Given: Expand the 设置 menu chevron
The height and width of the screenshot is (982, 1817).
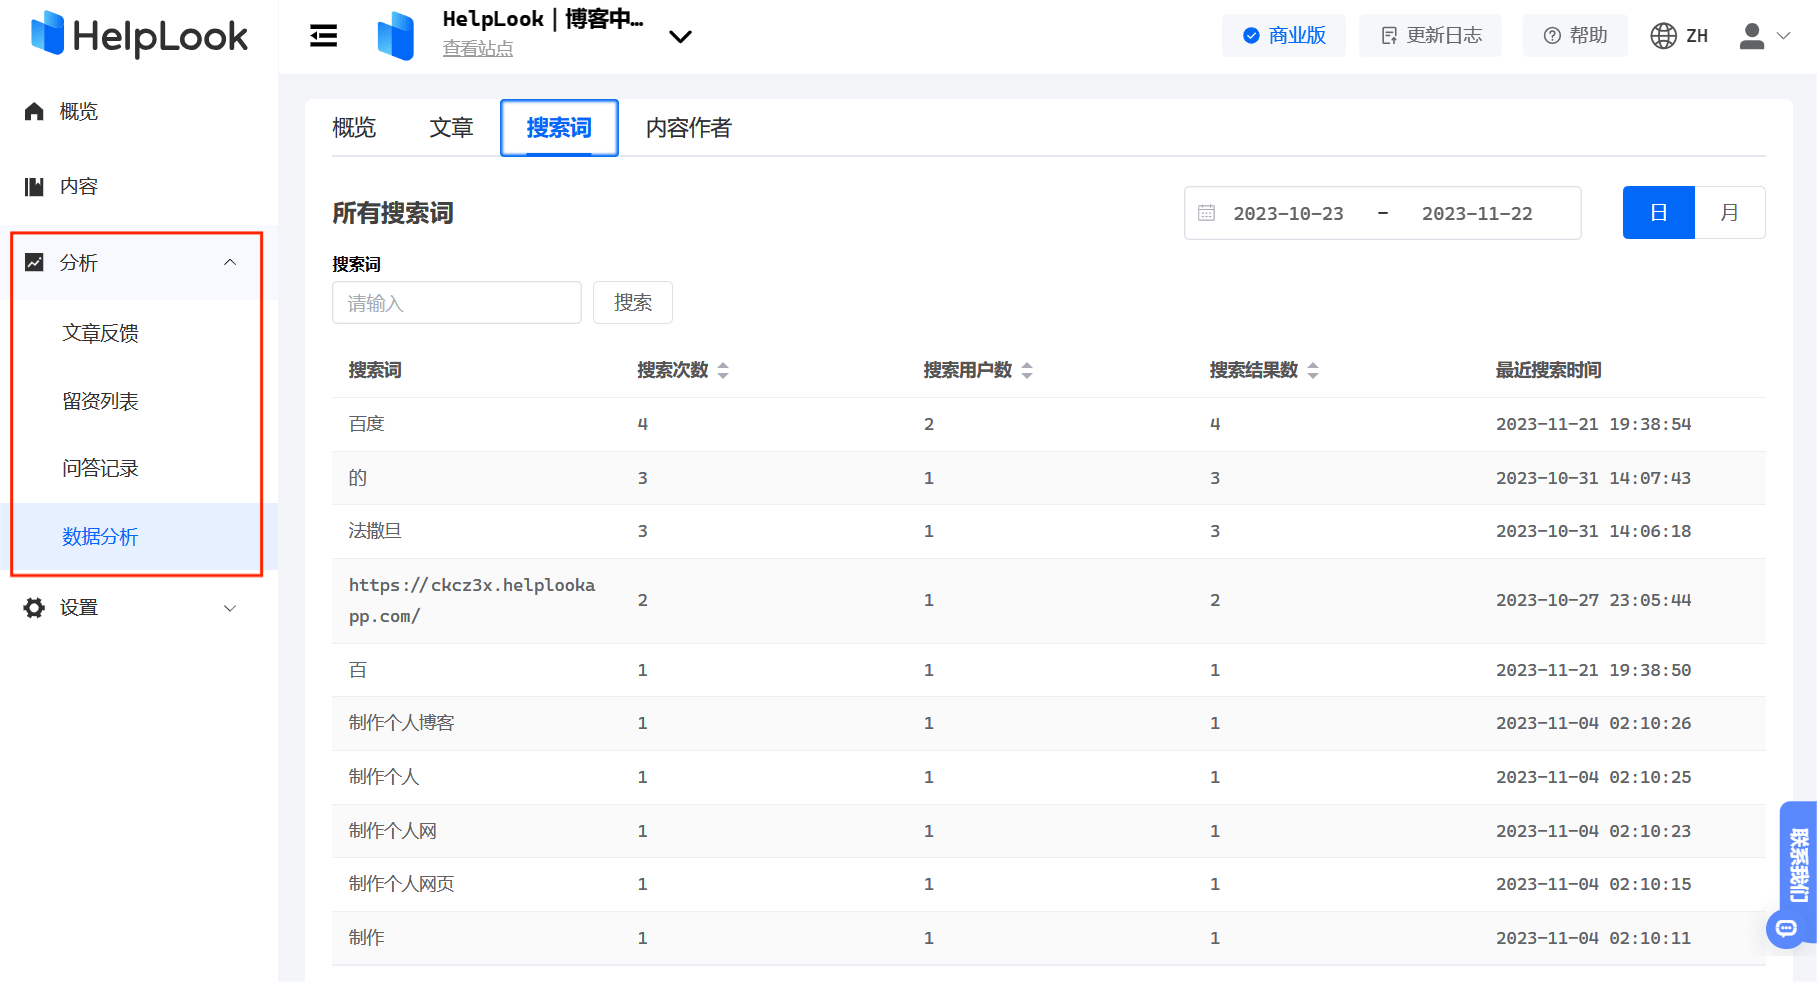Looking at the screenshot, I should point(230,608).
